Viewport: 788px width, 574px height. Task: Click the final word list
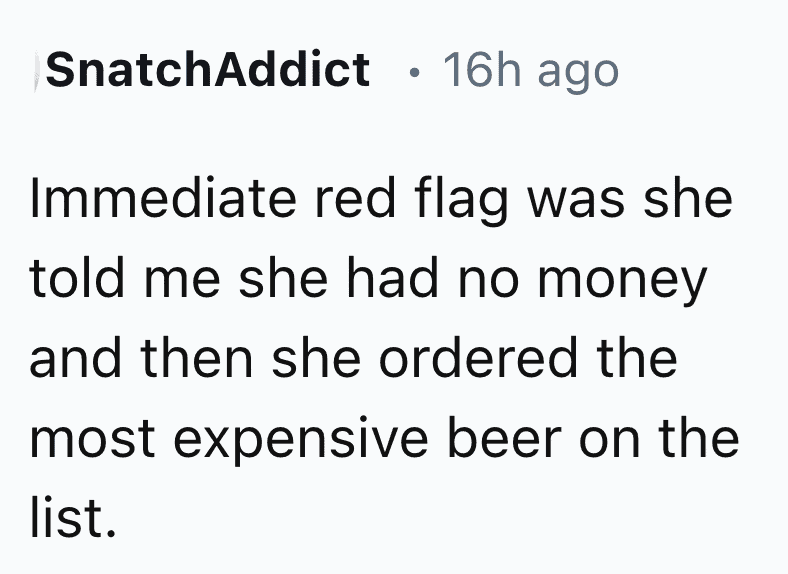pyautogui.click(x=73, y=517)
